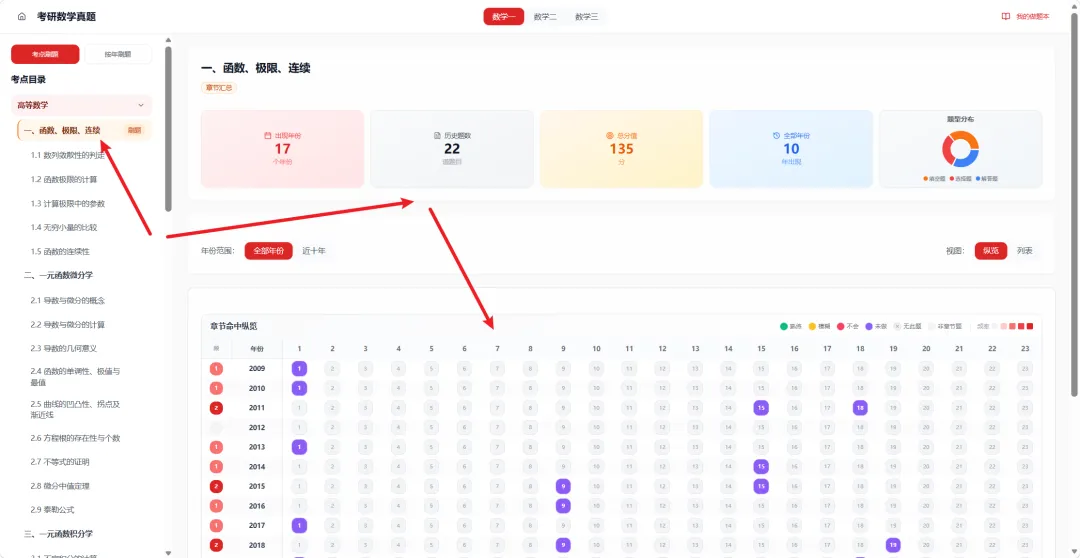Click gray cell 7 in 2012 row

[x=497, y=427]
